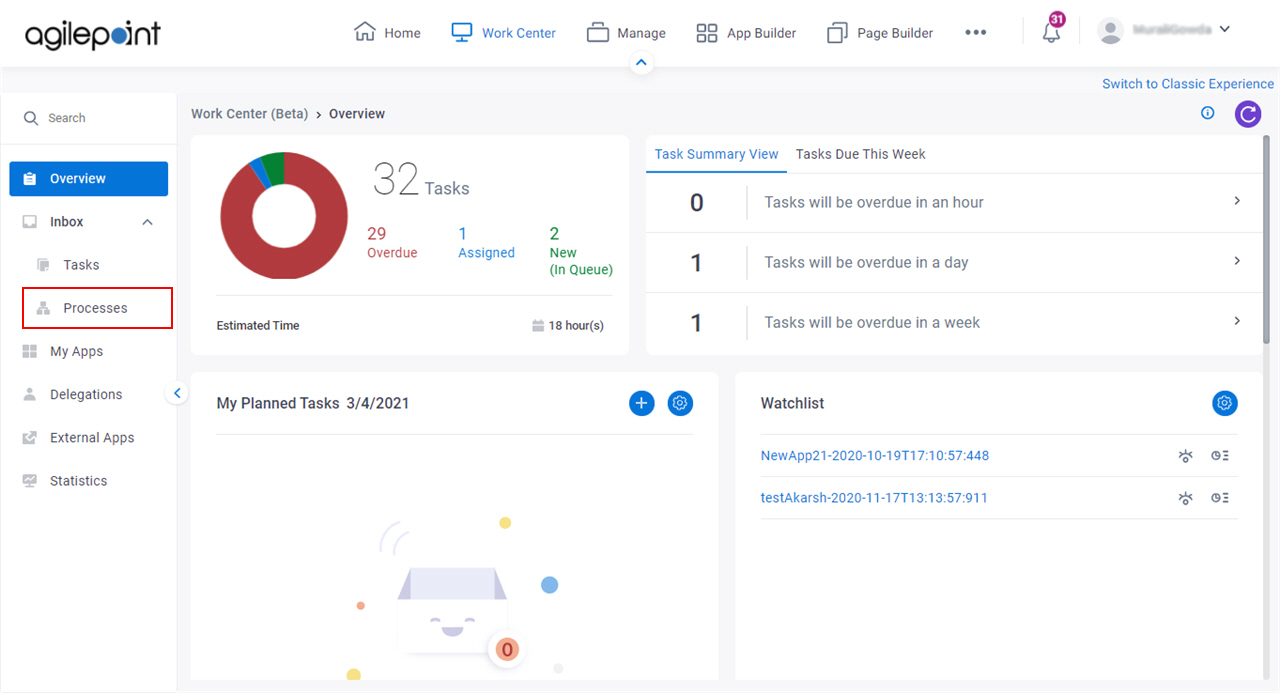Collapse the sidebar with arrow handle
Screen dimensions: 1280x693
pos(176,393)
